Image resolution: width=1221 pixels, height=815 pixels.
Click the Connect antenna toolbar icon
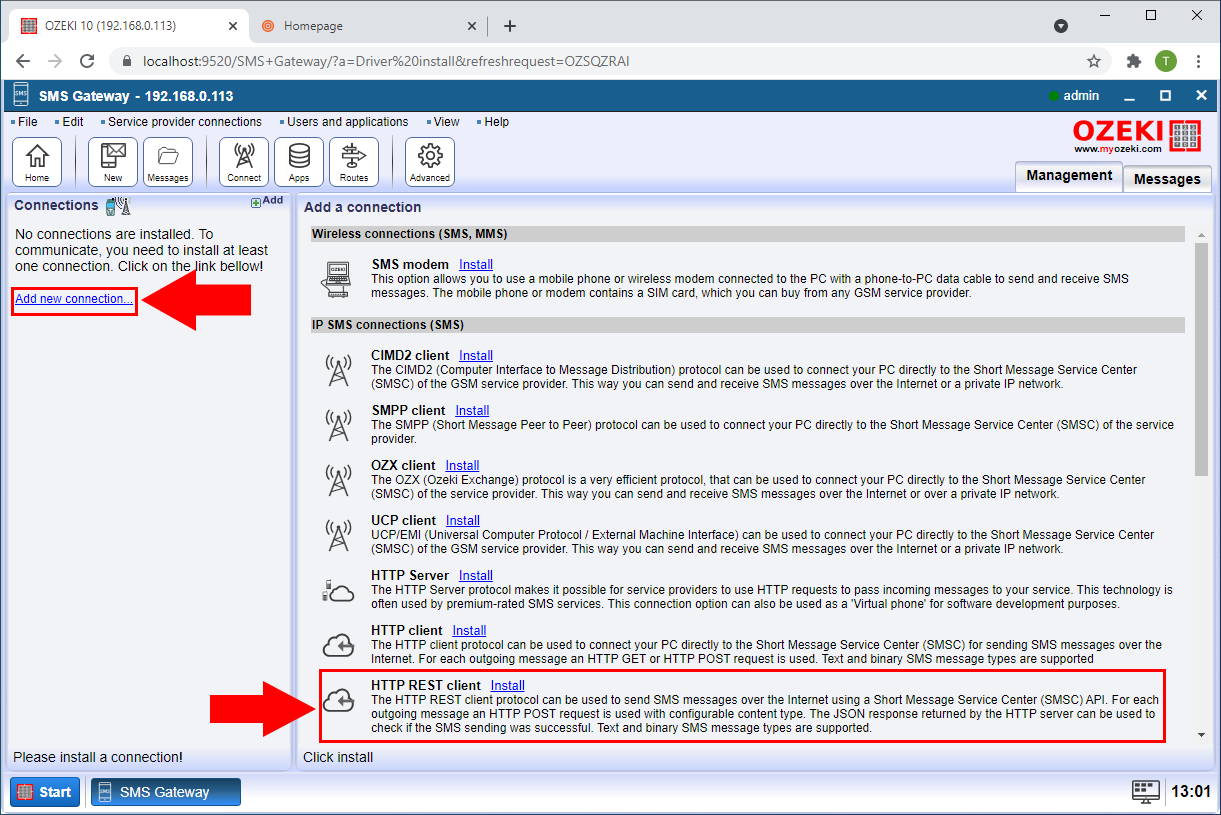click(x=244, y=162)
